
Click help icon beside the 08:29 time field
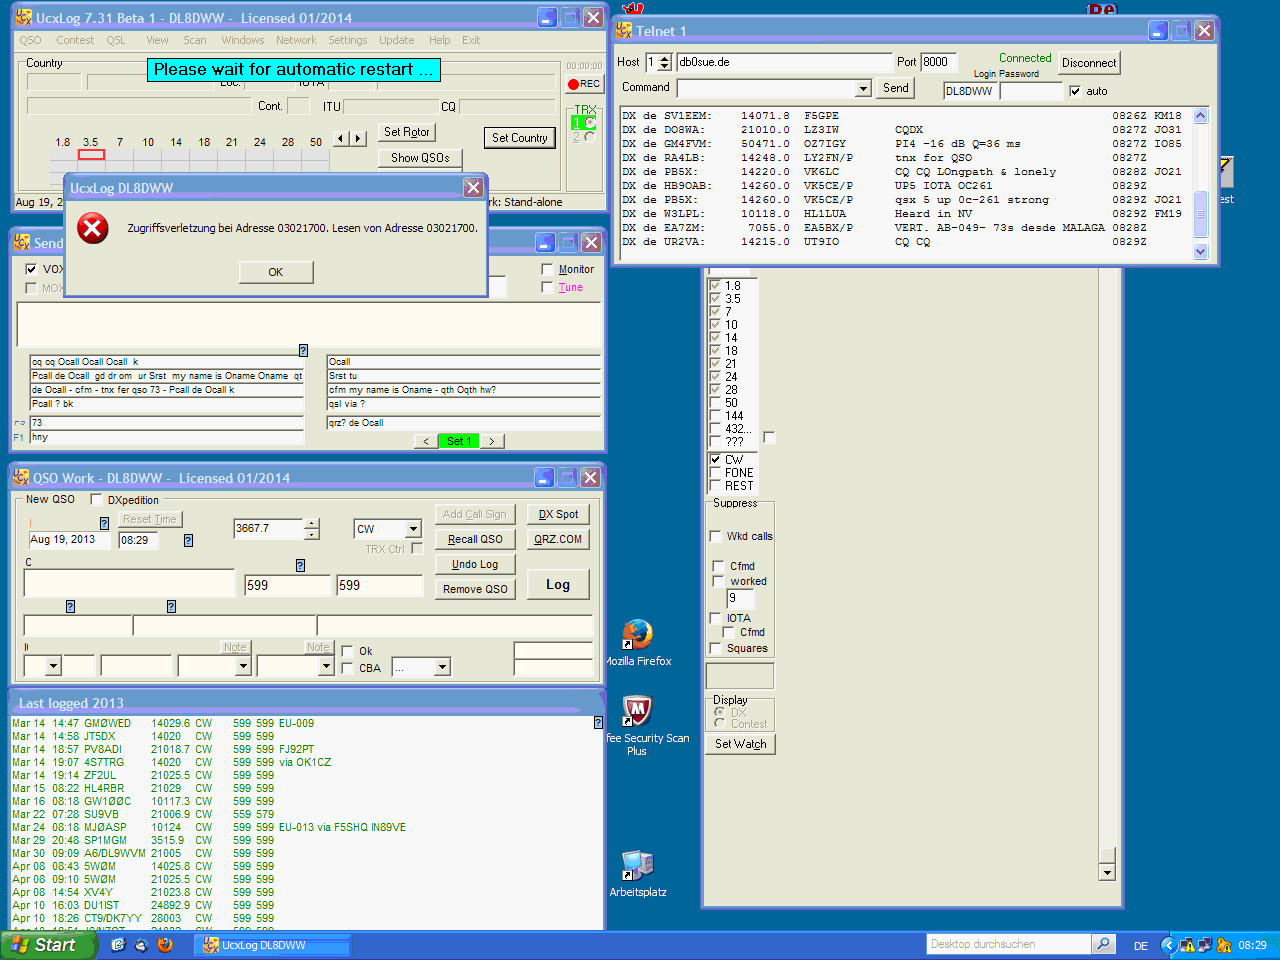(x=188, y=540)
